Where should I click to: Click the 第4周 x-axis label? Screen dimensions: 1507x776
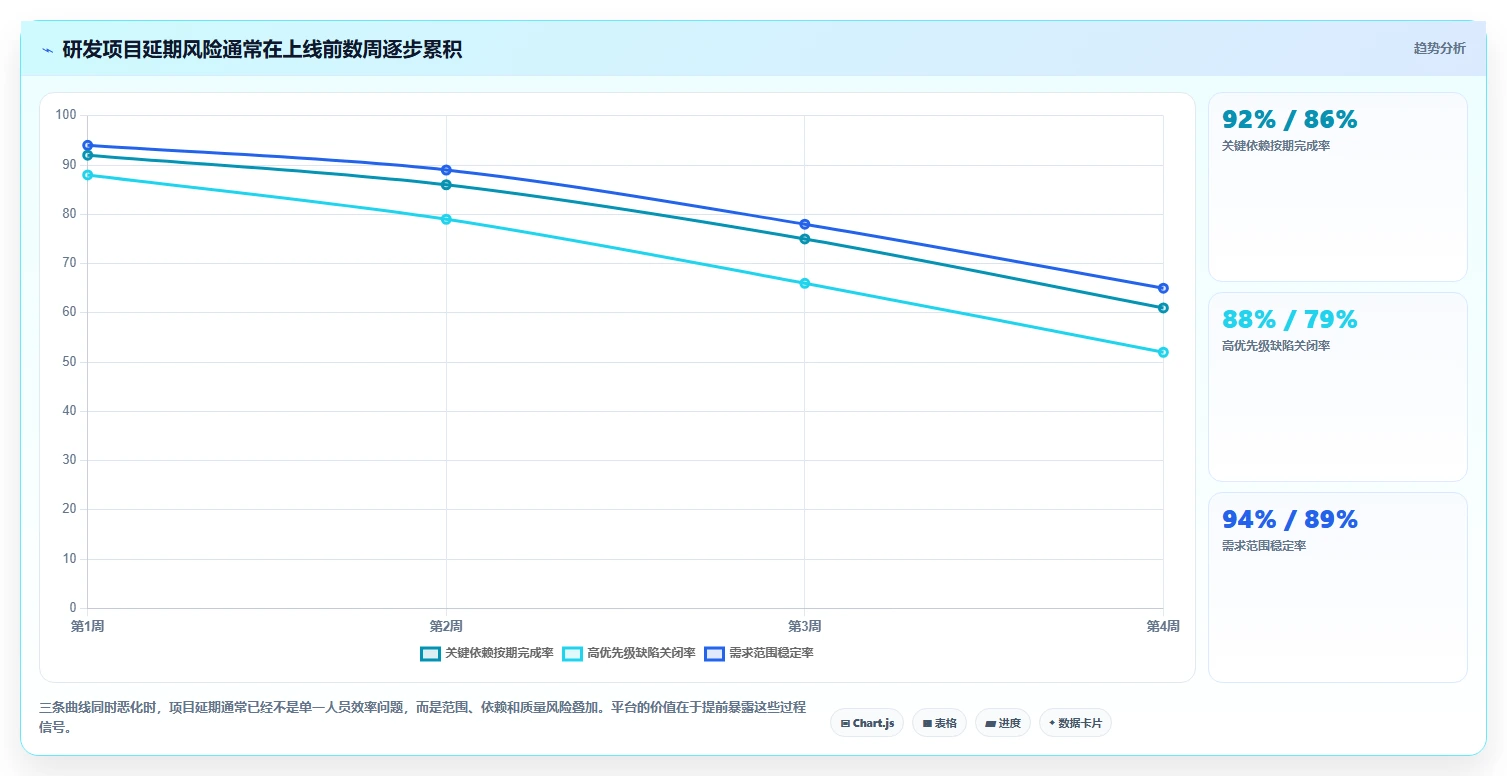(1163, 627)
